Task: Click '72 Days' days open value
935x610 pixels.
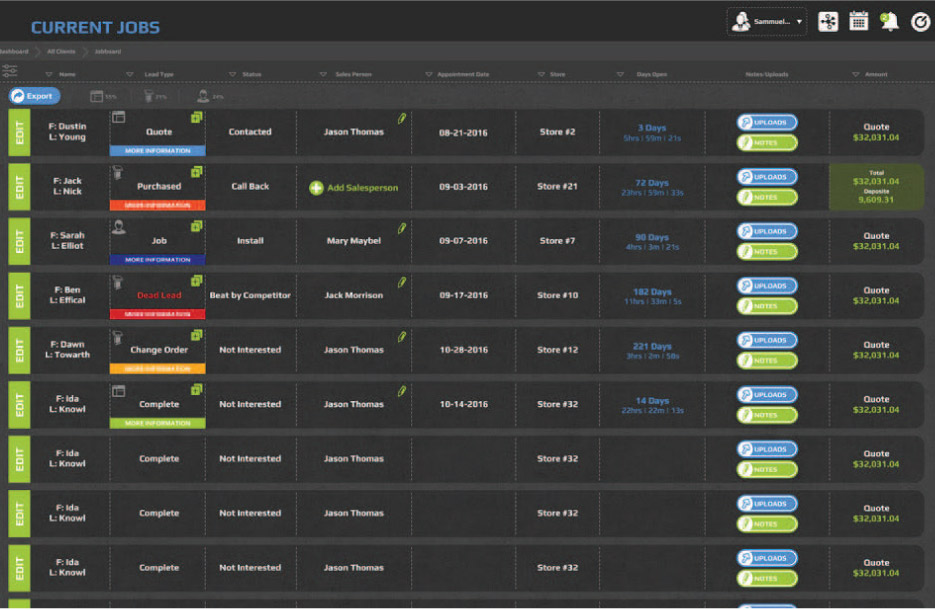Action: tap(652, 182)
